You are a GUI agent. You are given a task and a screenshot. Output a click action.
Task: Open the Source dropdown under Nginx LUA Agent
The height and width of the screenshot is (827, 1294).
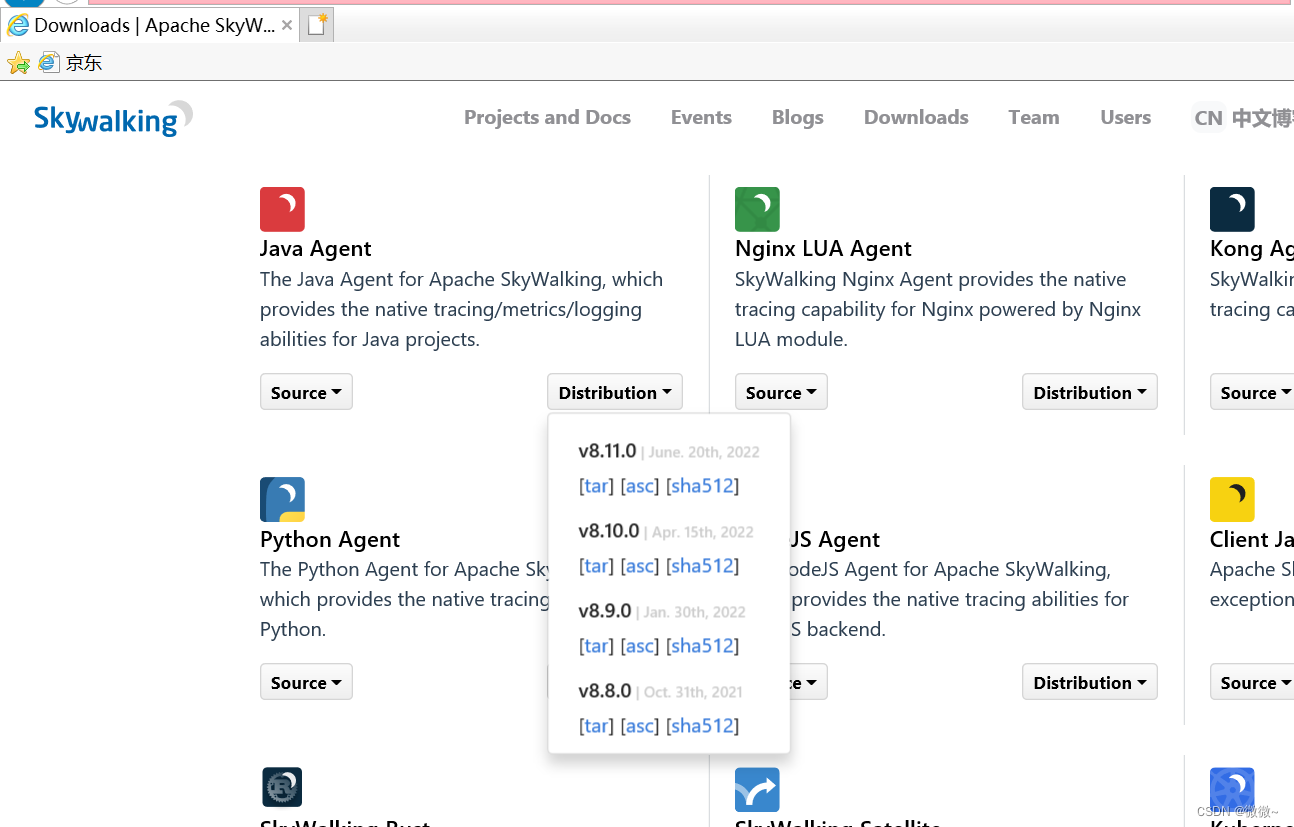(x=781, y=391)
